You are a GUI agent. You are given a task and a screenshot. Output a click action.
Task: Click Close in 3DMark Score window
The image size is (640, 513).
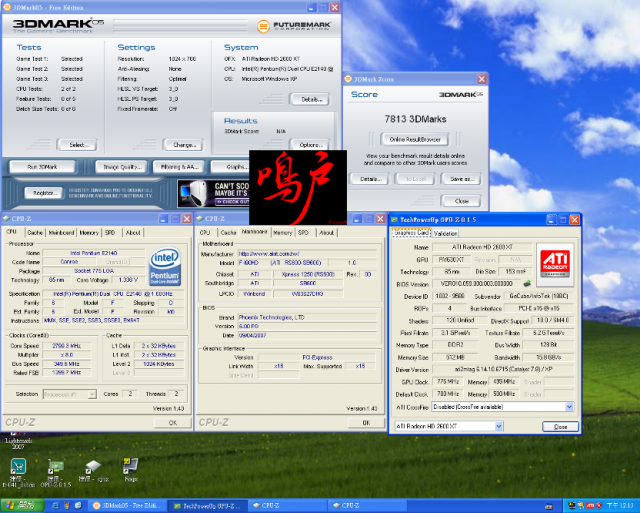point(460,201)
